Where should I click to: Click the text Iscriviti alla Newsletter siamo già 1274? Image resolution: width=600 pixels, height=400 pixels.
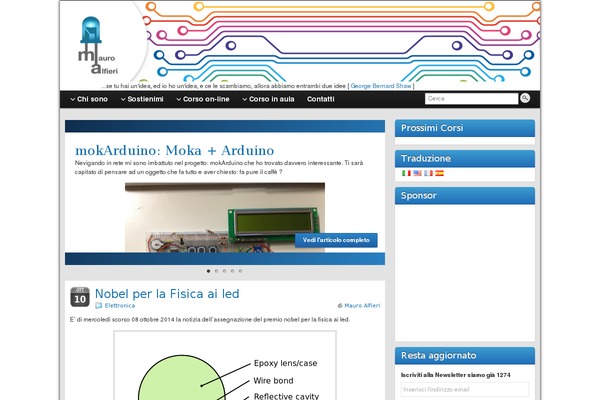pos(455,375)
